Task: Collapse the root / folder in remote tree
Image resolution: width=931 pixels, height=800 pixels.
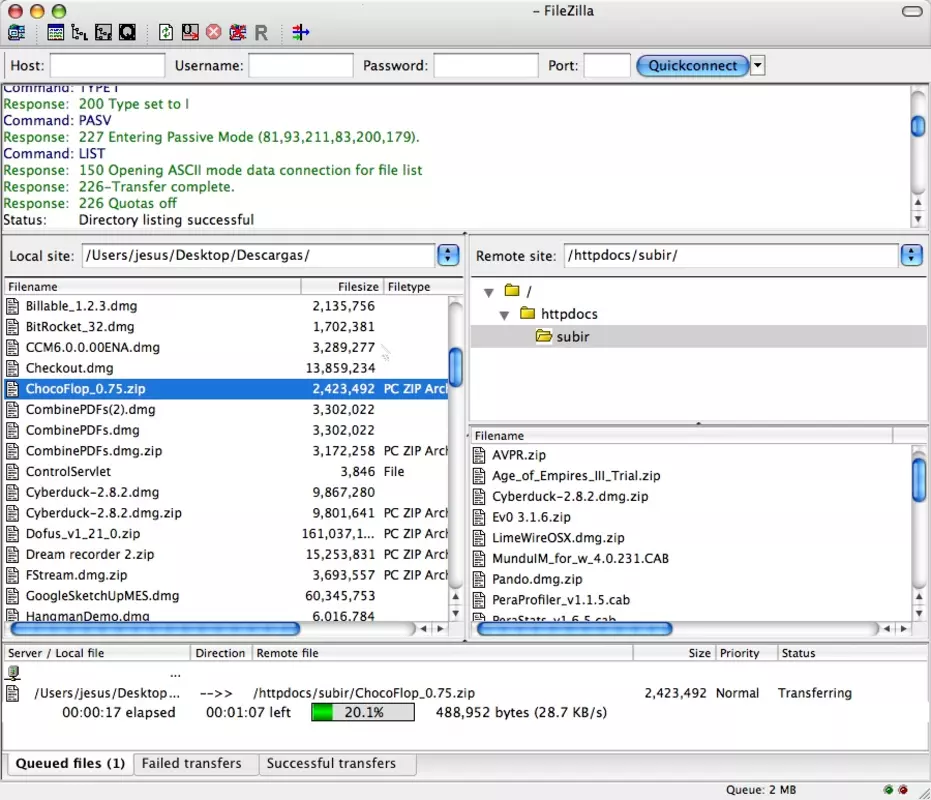Action: [x=489, y=292]
